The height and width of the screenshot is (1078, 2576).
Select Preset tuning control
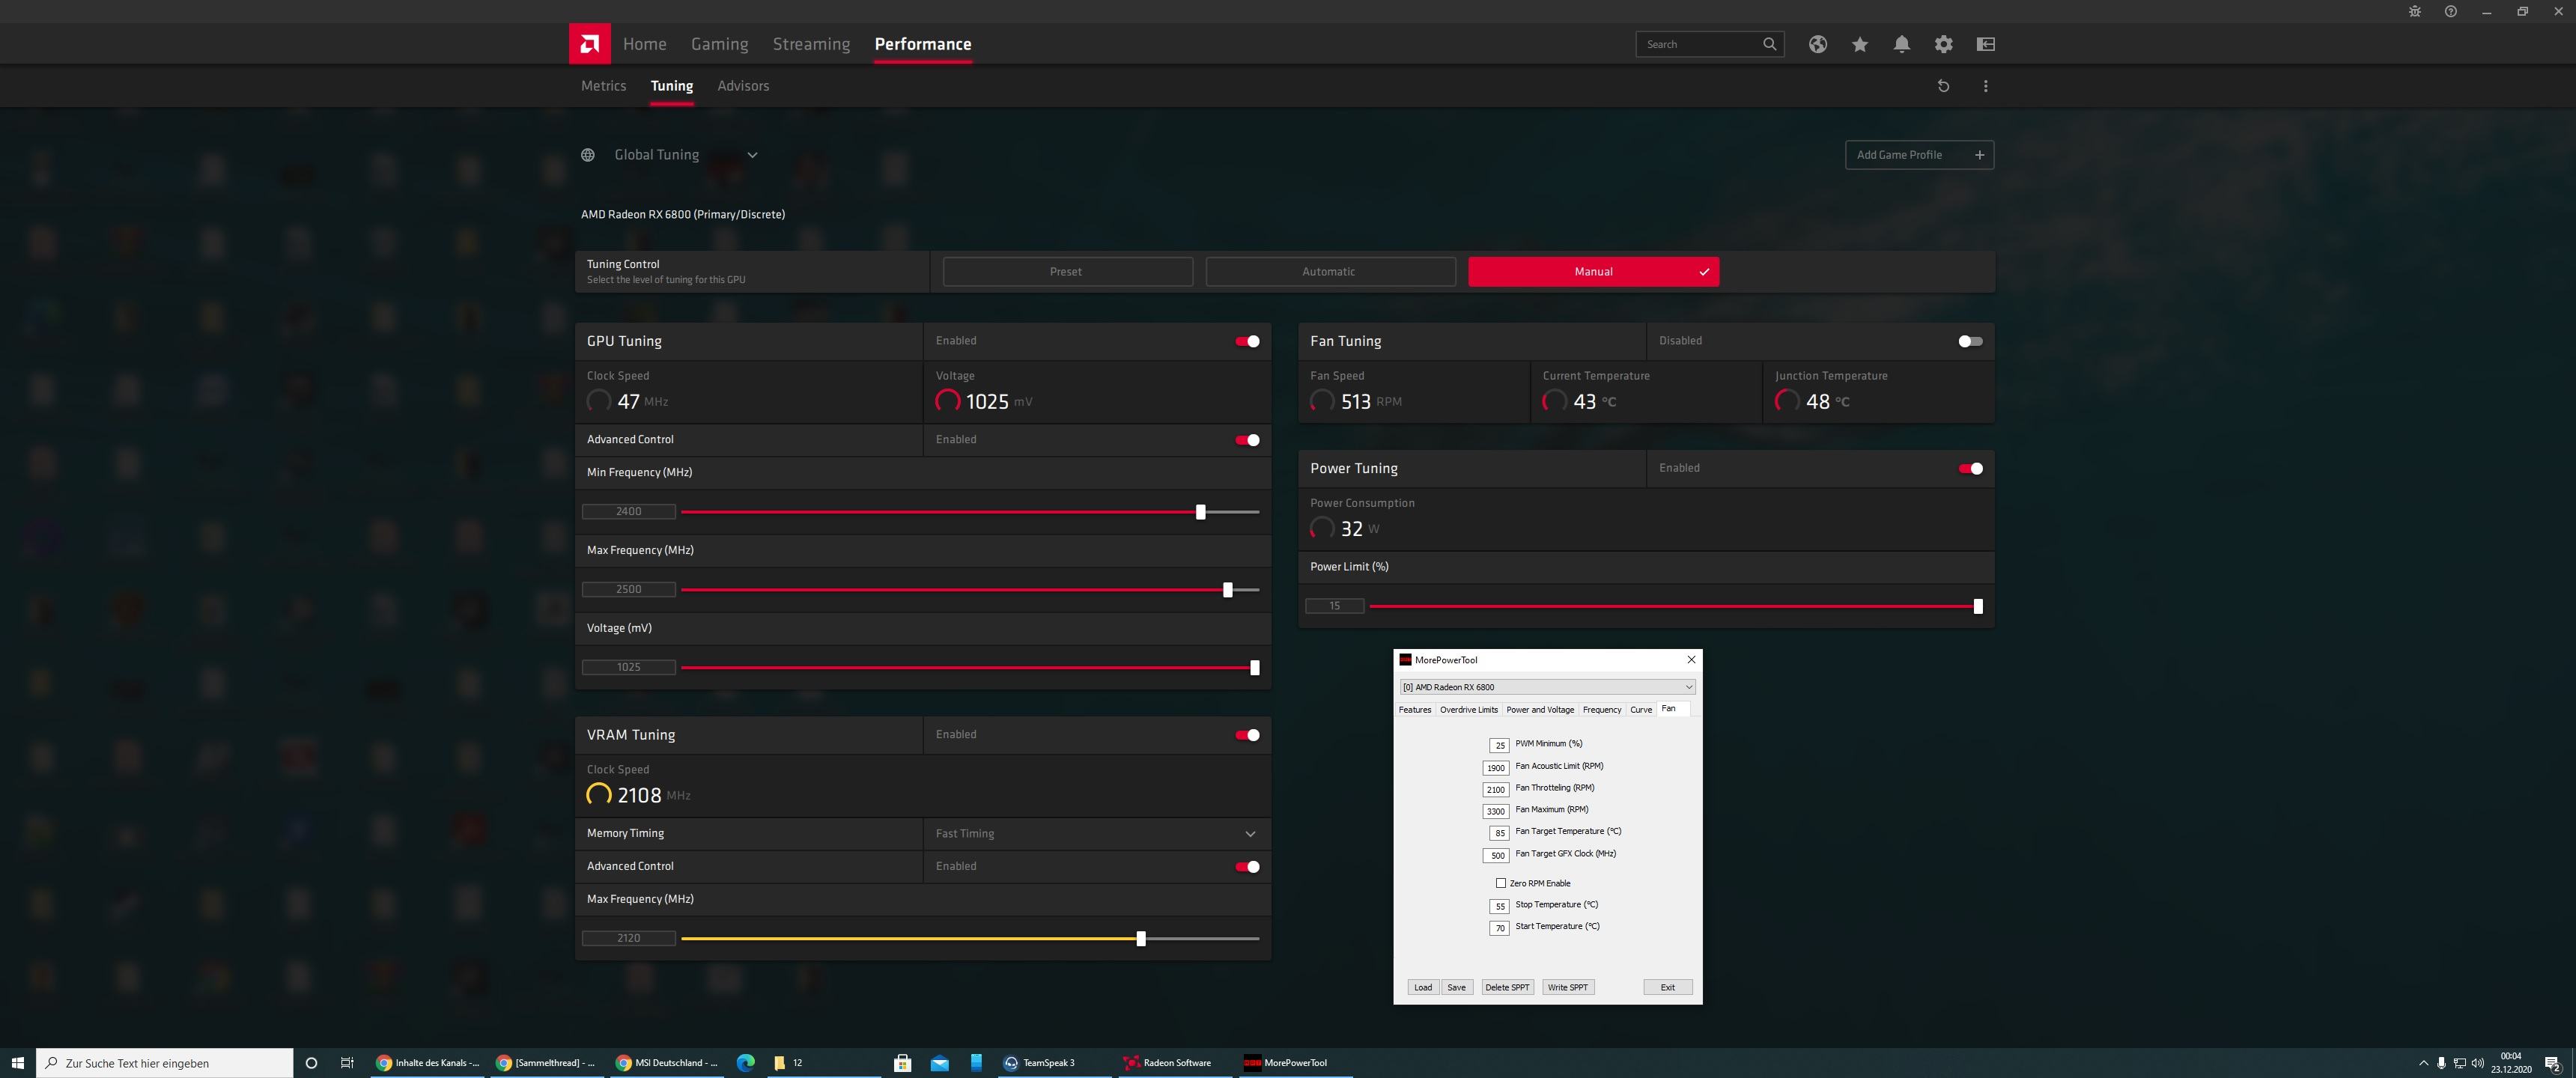(x=1067, y=272)
